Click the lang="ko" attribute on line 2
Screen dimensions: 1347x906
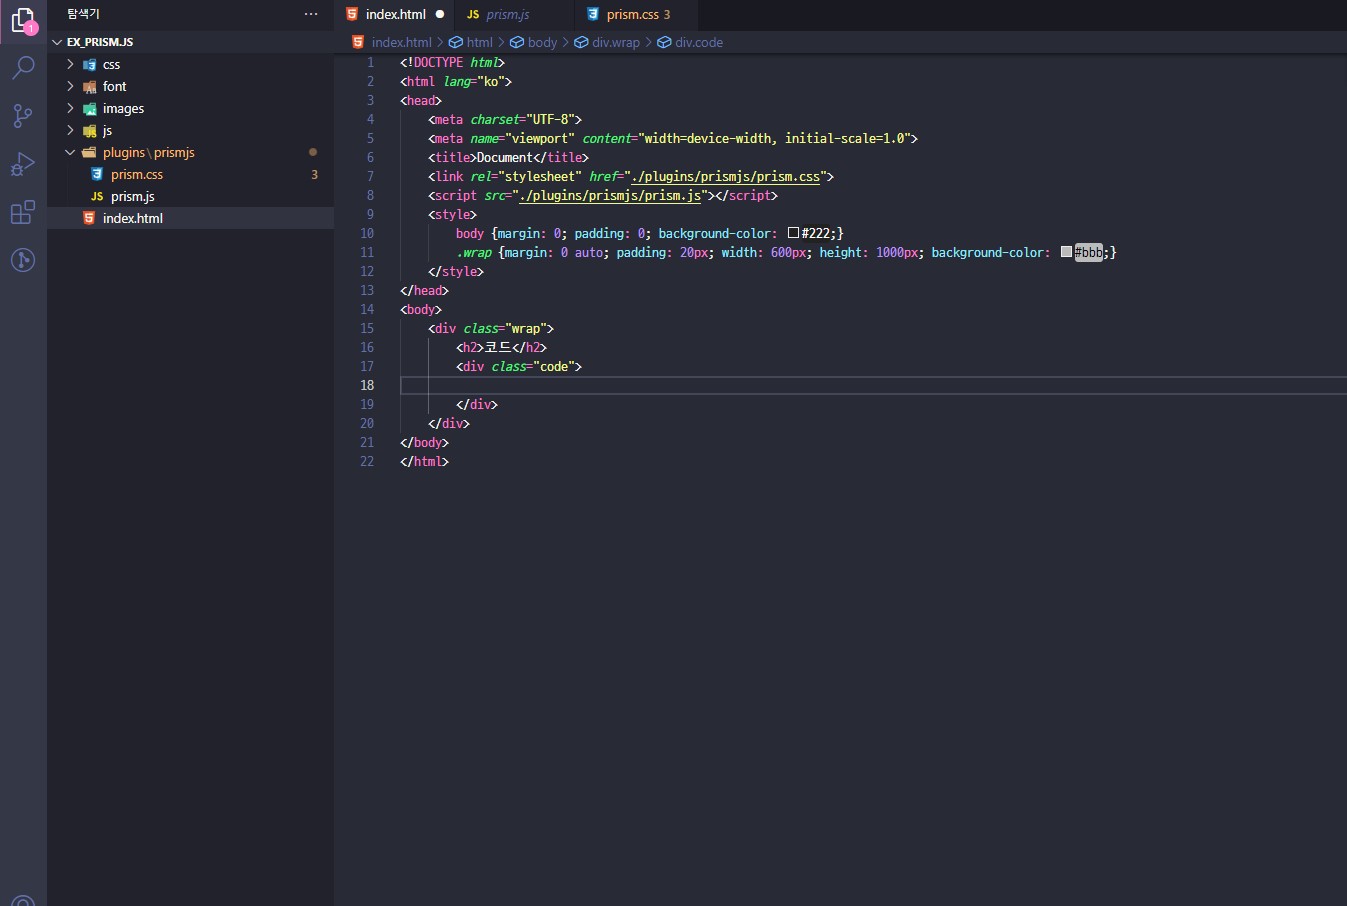click(x=474, y=82)
